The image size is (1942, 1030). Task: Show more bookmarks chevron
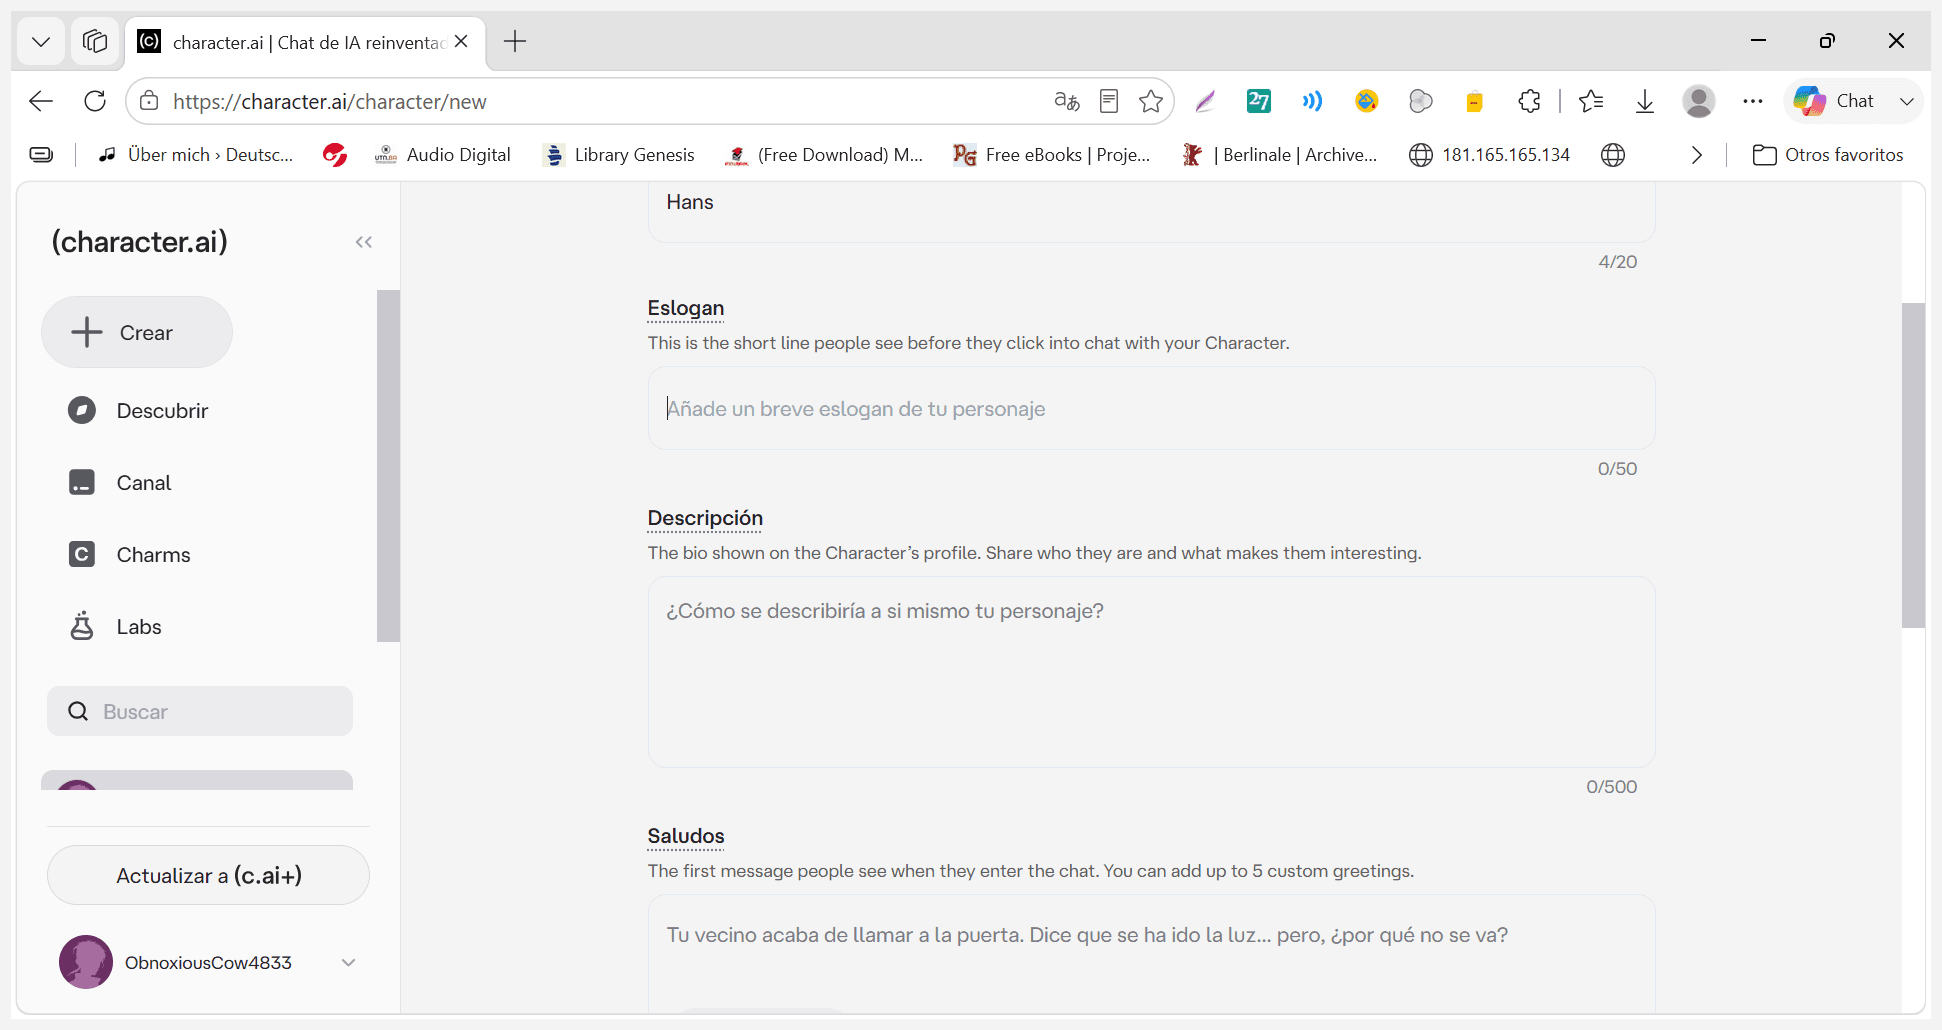(x=1697, y=155)
